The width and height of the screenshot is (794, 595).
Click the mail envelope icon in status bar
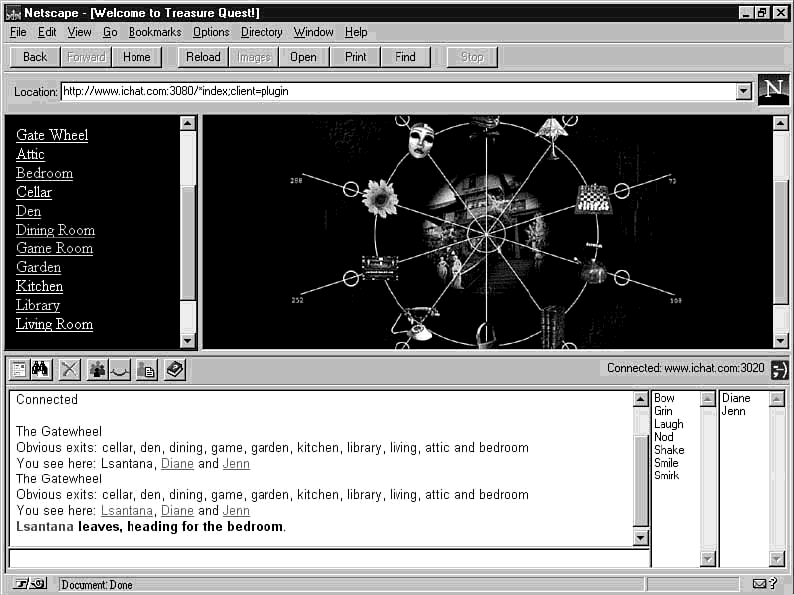tap(760, 584)
